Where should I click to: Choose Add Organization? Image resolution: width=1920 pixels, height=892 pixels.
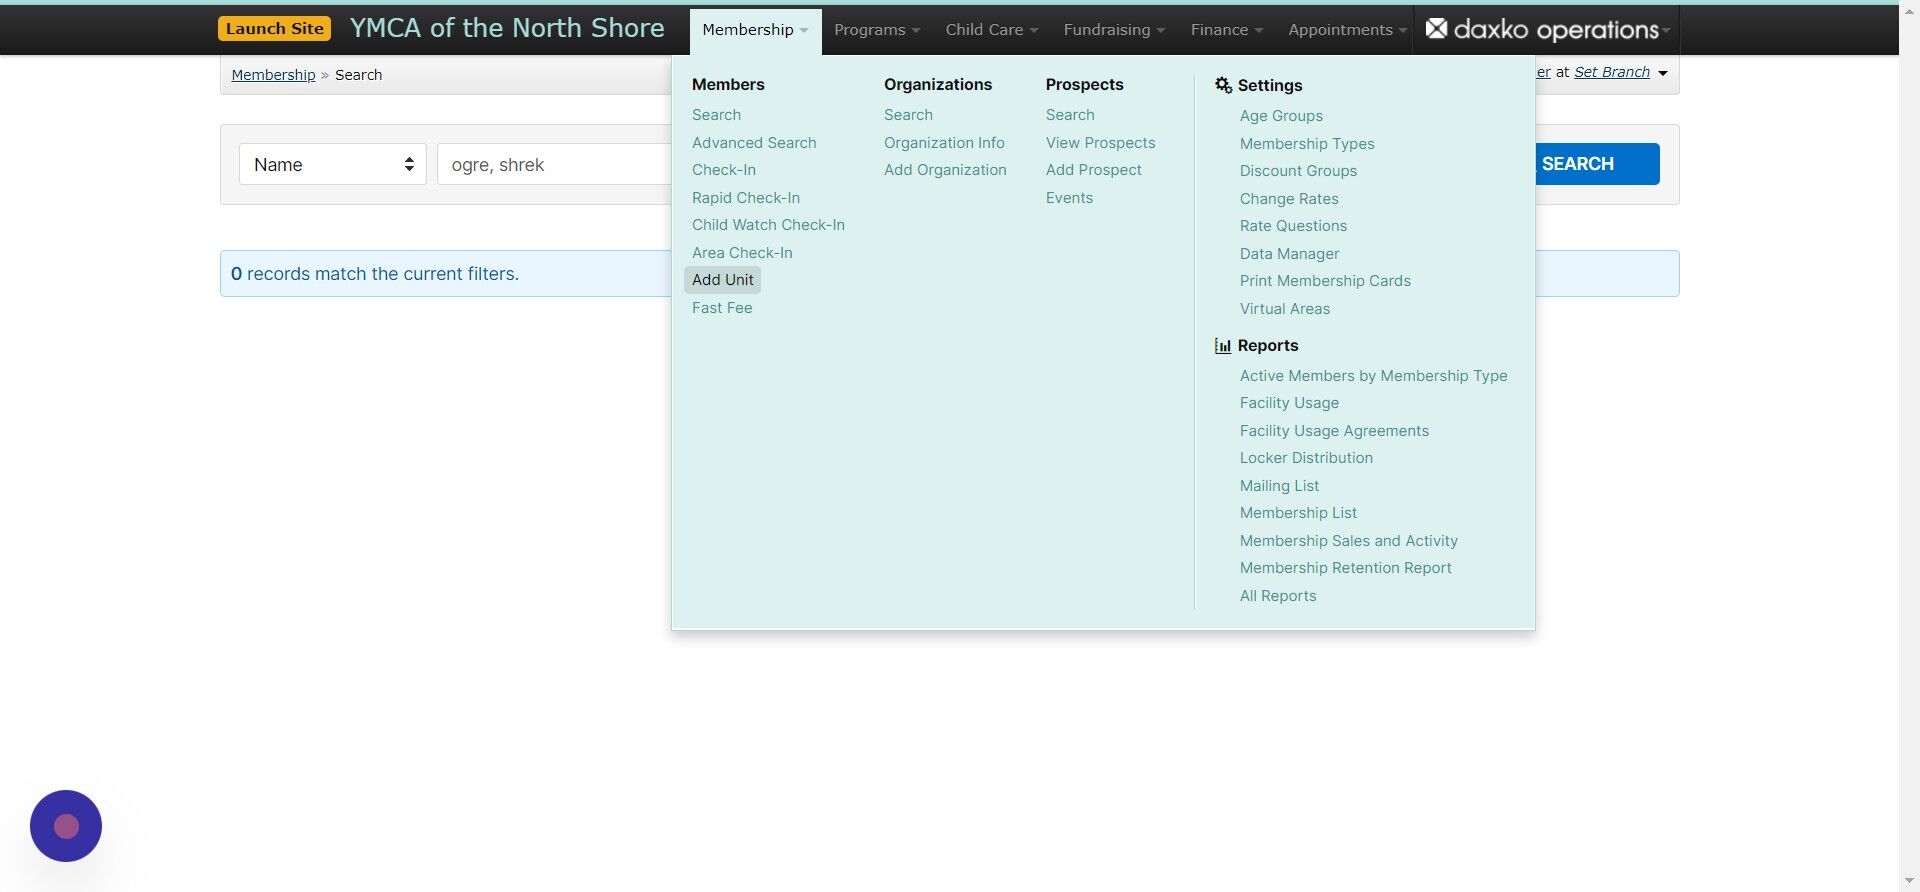coord(945,170)
